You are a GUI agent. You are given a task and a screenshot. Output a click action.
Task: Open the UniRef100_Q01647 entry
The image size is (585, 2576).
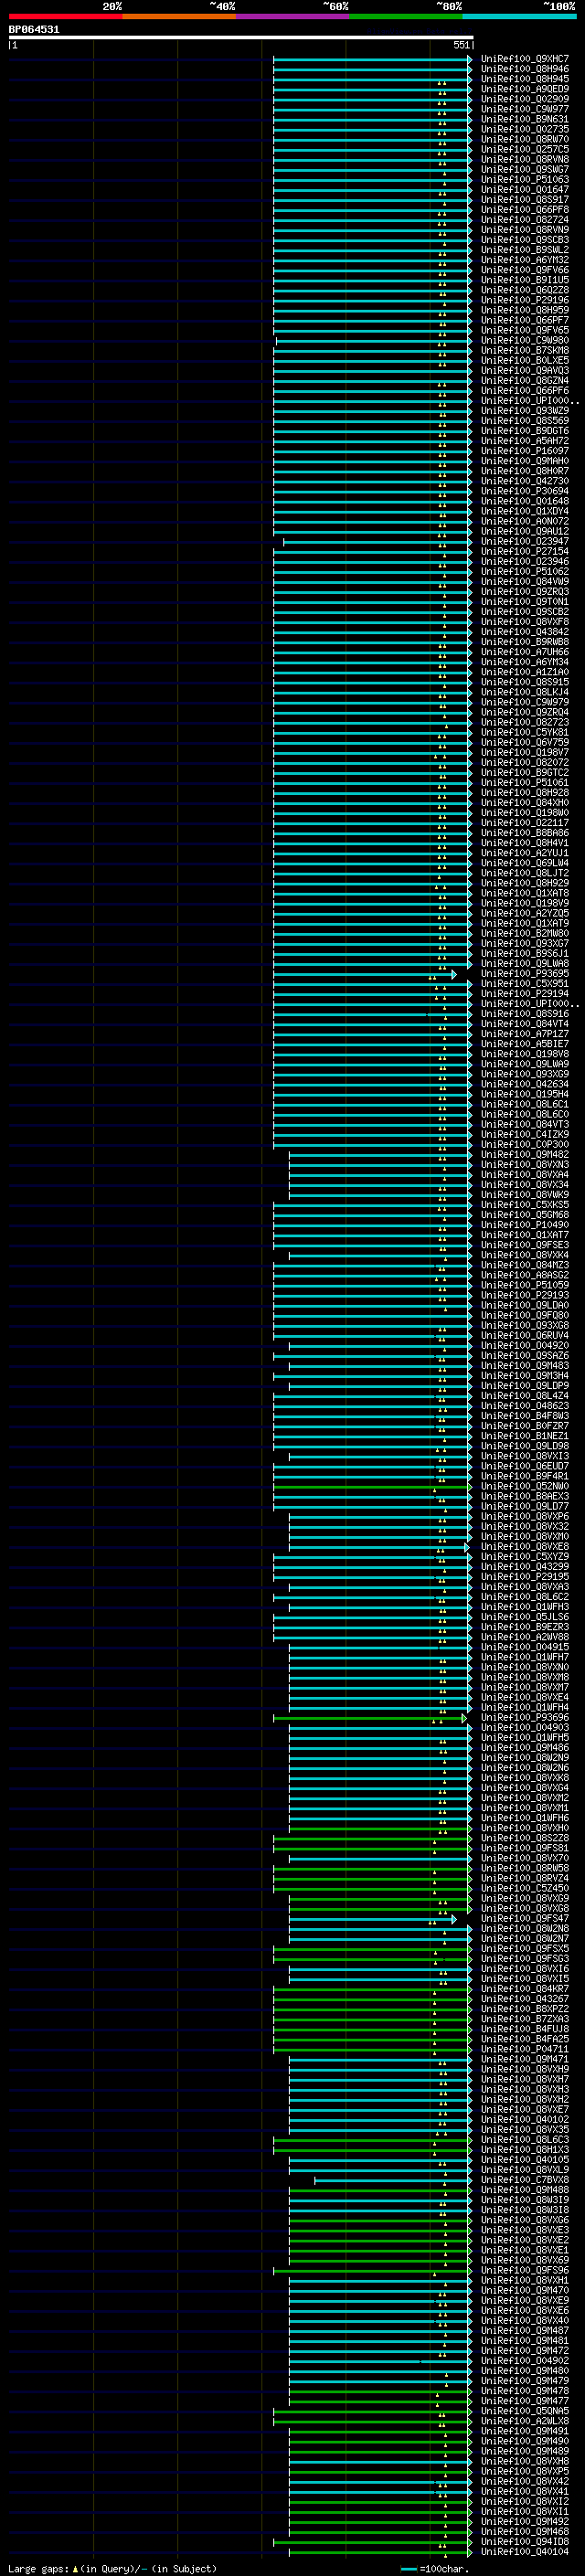(x=525, y=190)
